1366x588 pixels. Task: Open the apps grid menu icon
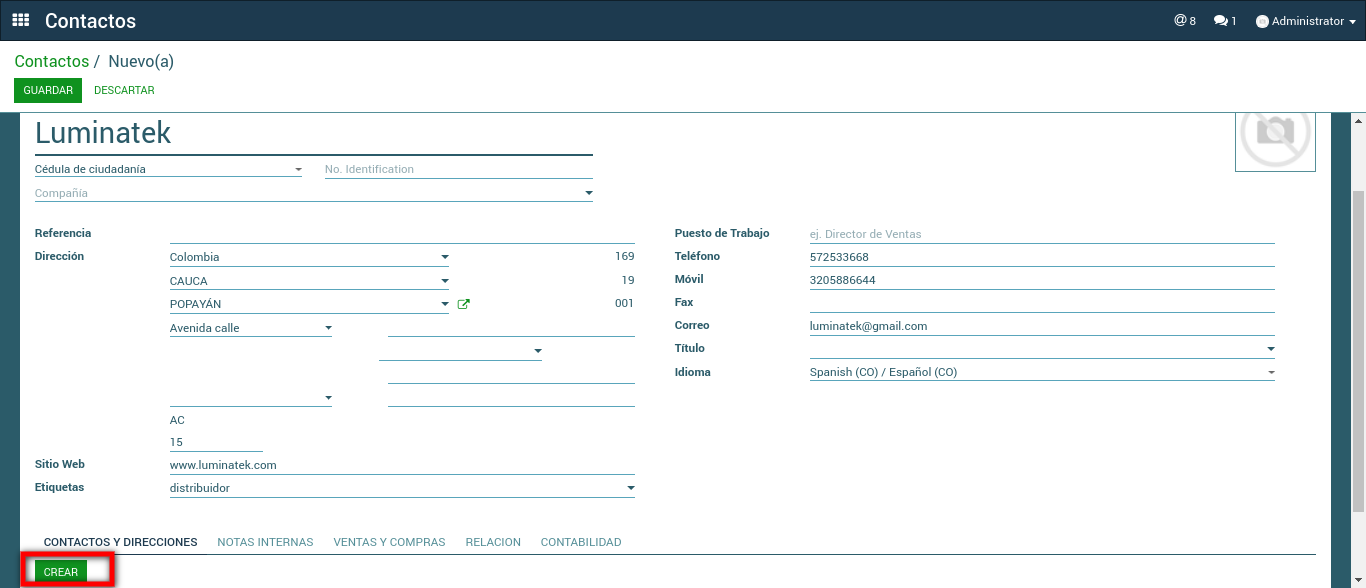pyautogui.click(x=21, y=20)
